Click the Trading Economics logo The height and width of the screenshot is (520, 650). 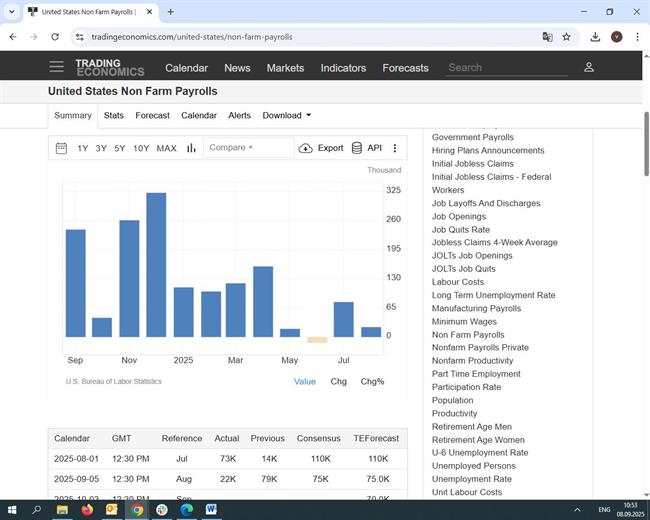click(x=110, y=68)
